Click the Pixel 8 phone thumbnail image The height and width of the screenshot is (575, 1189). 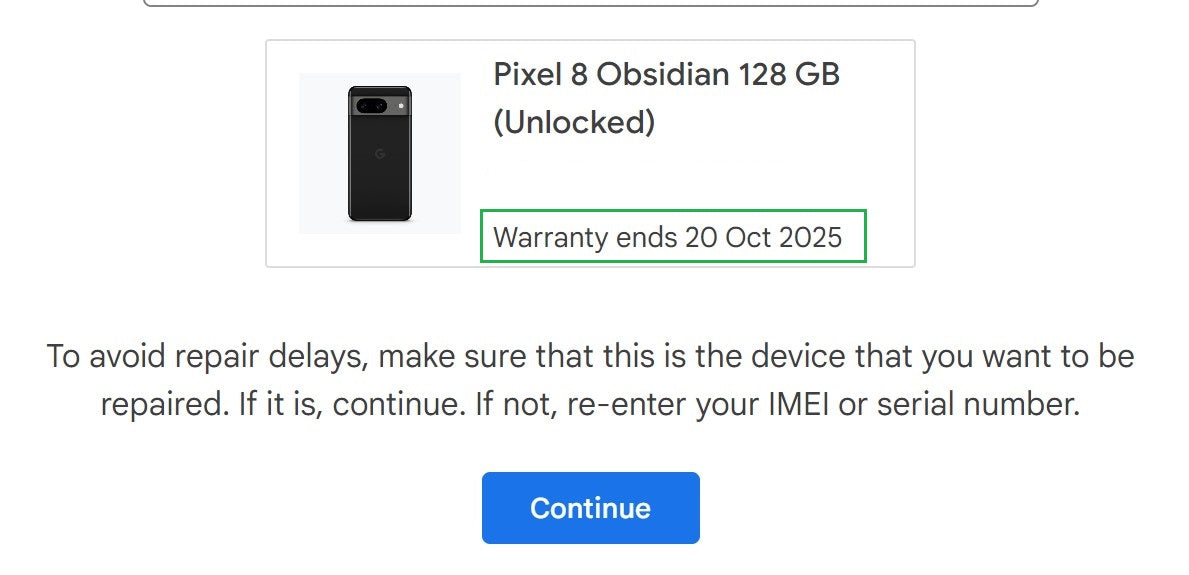point(380,153)
